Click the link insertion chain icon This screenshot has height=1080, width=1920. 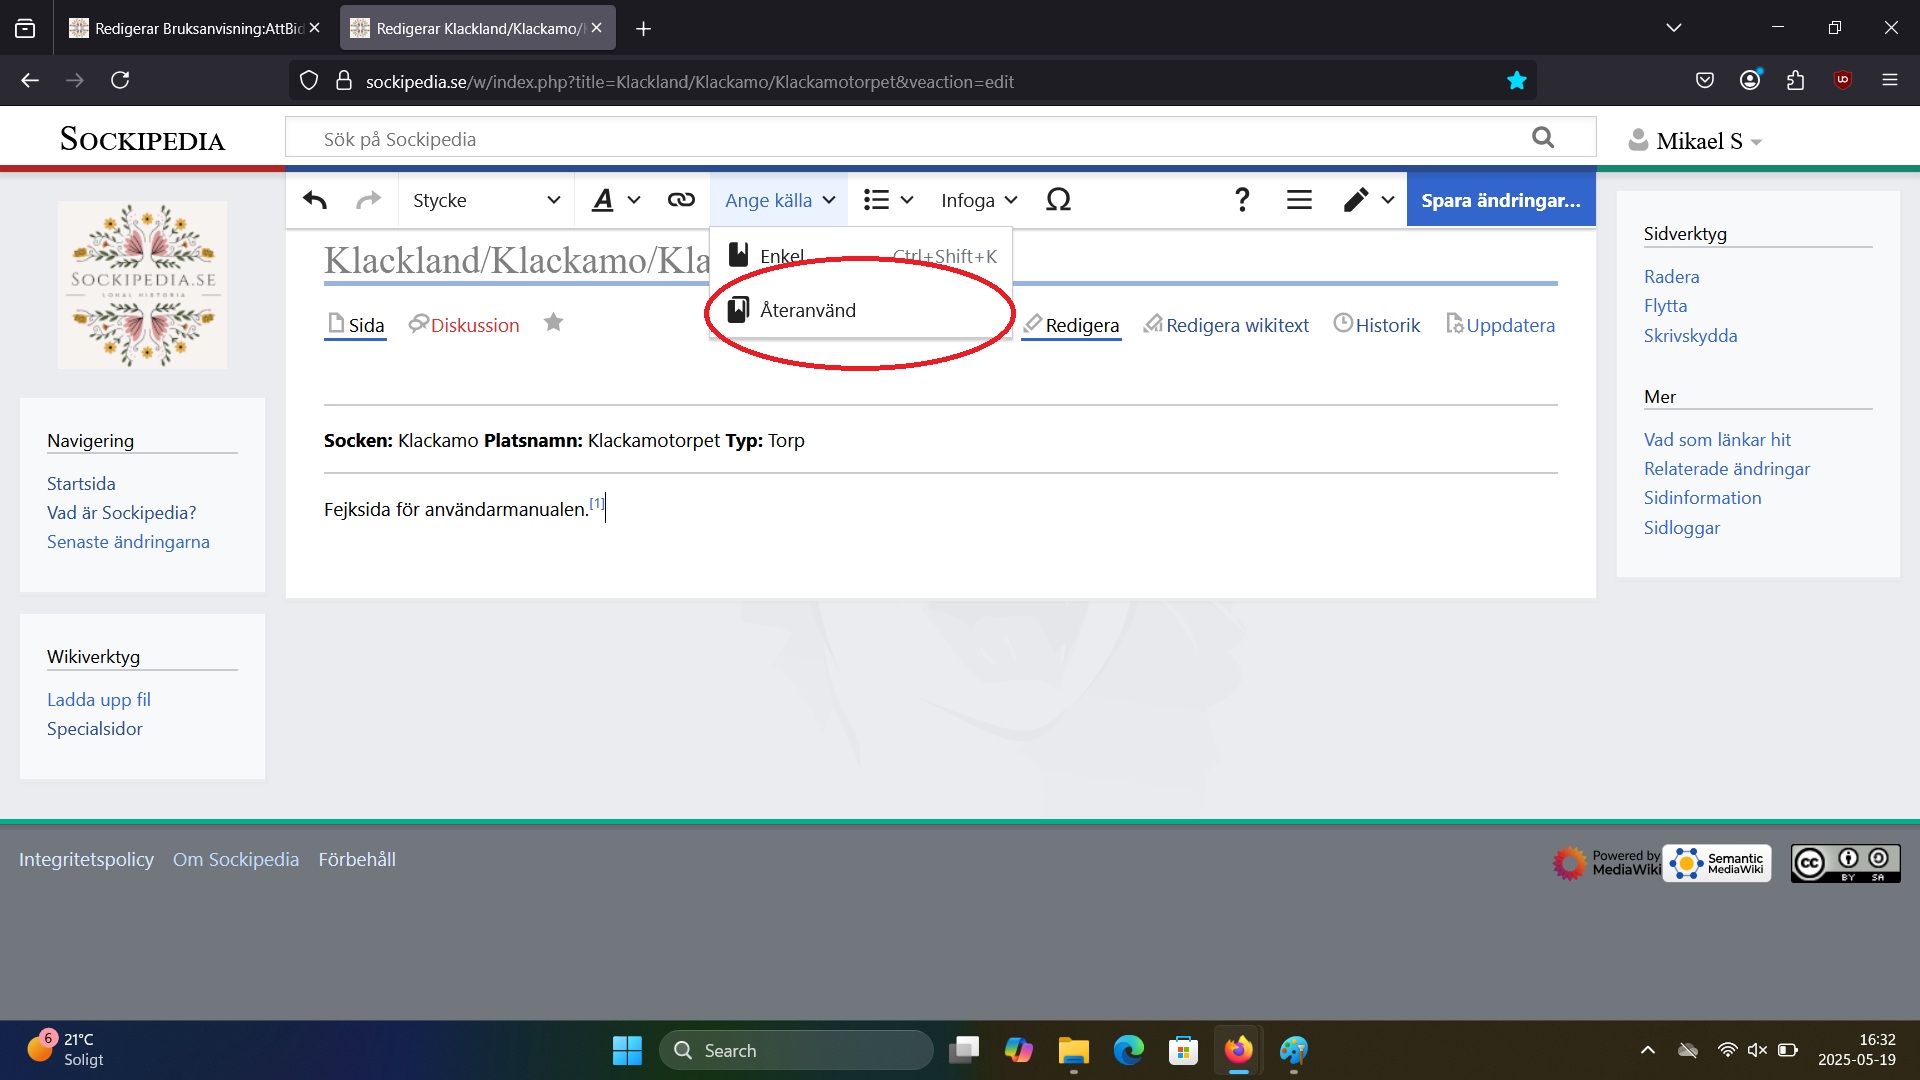(681, 200)
